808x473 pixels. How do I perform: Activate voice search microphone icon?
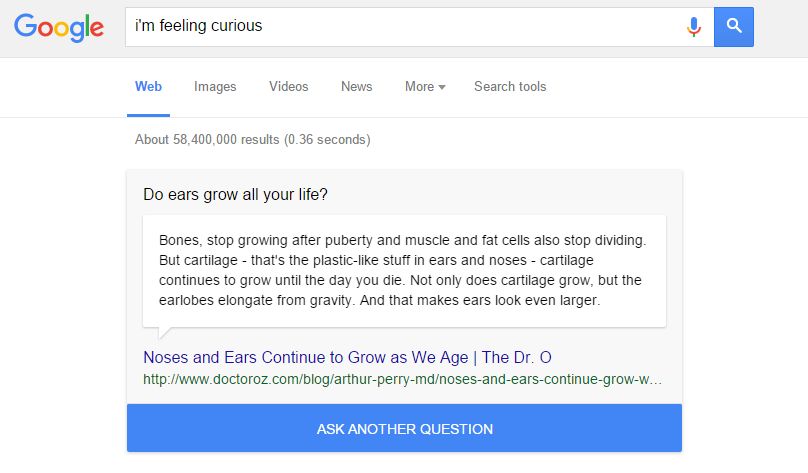coord(694,27)
